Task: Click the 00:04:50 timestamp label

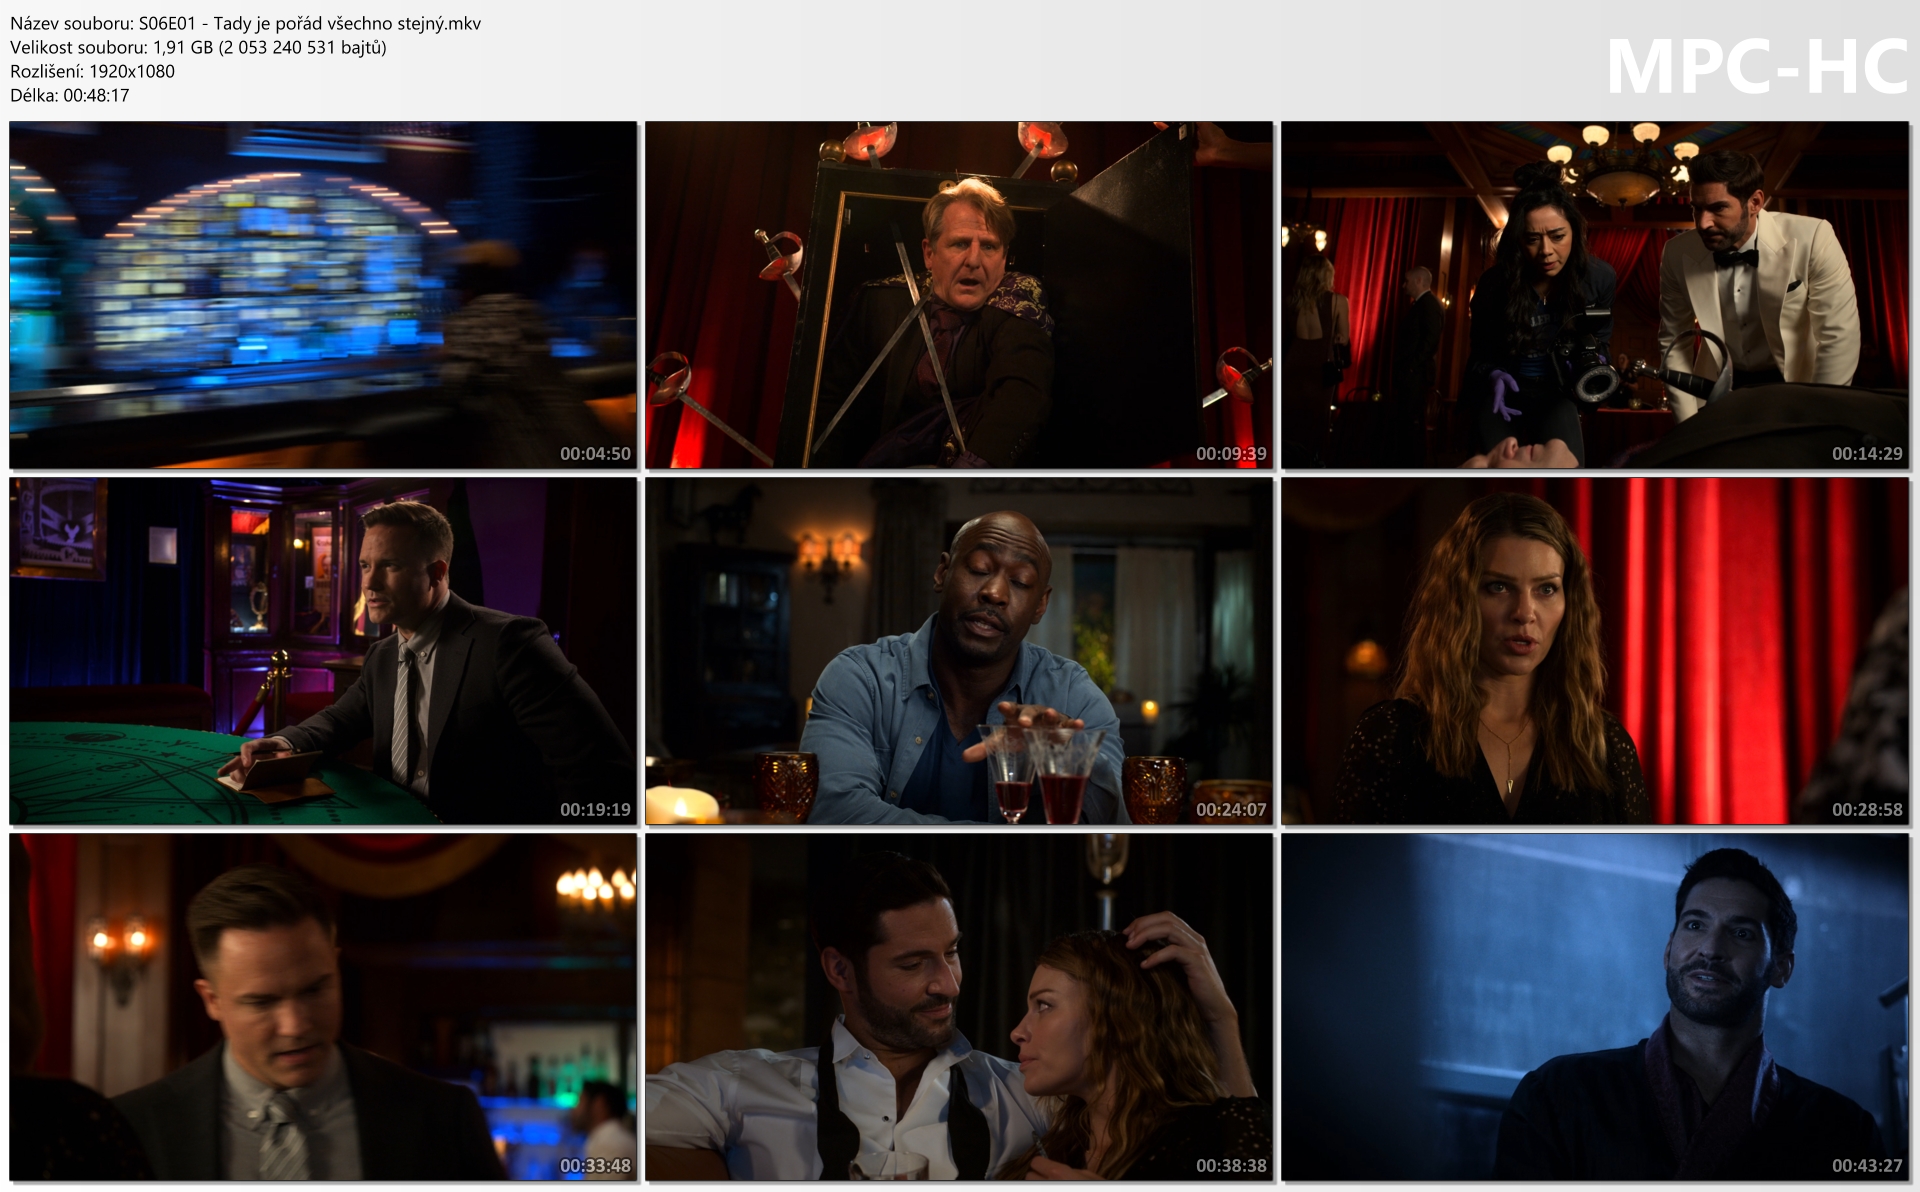Action: tap(595, 454)
